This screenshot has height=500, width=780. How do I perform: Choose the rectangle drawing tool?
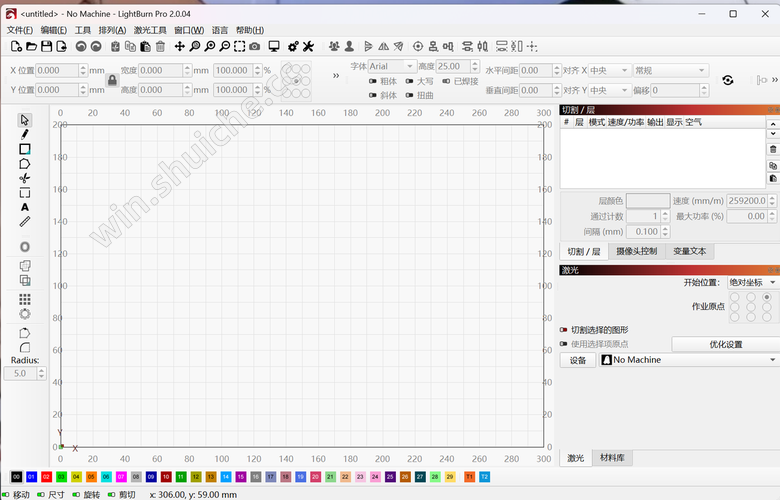coord(25,149)
